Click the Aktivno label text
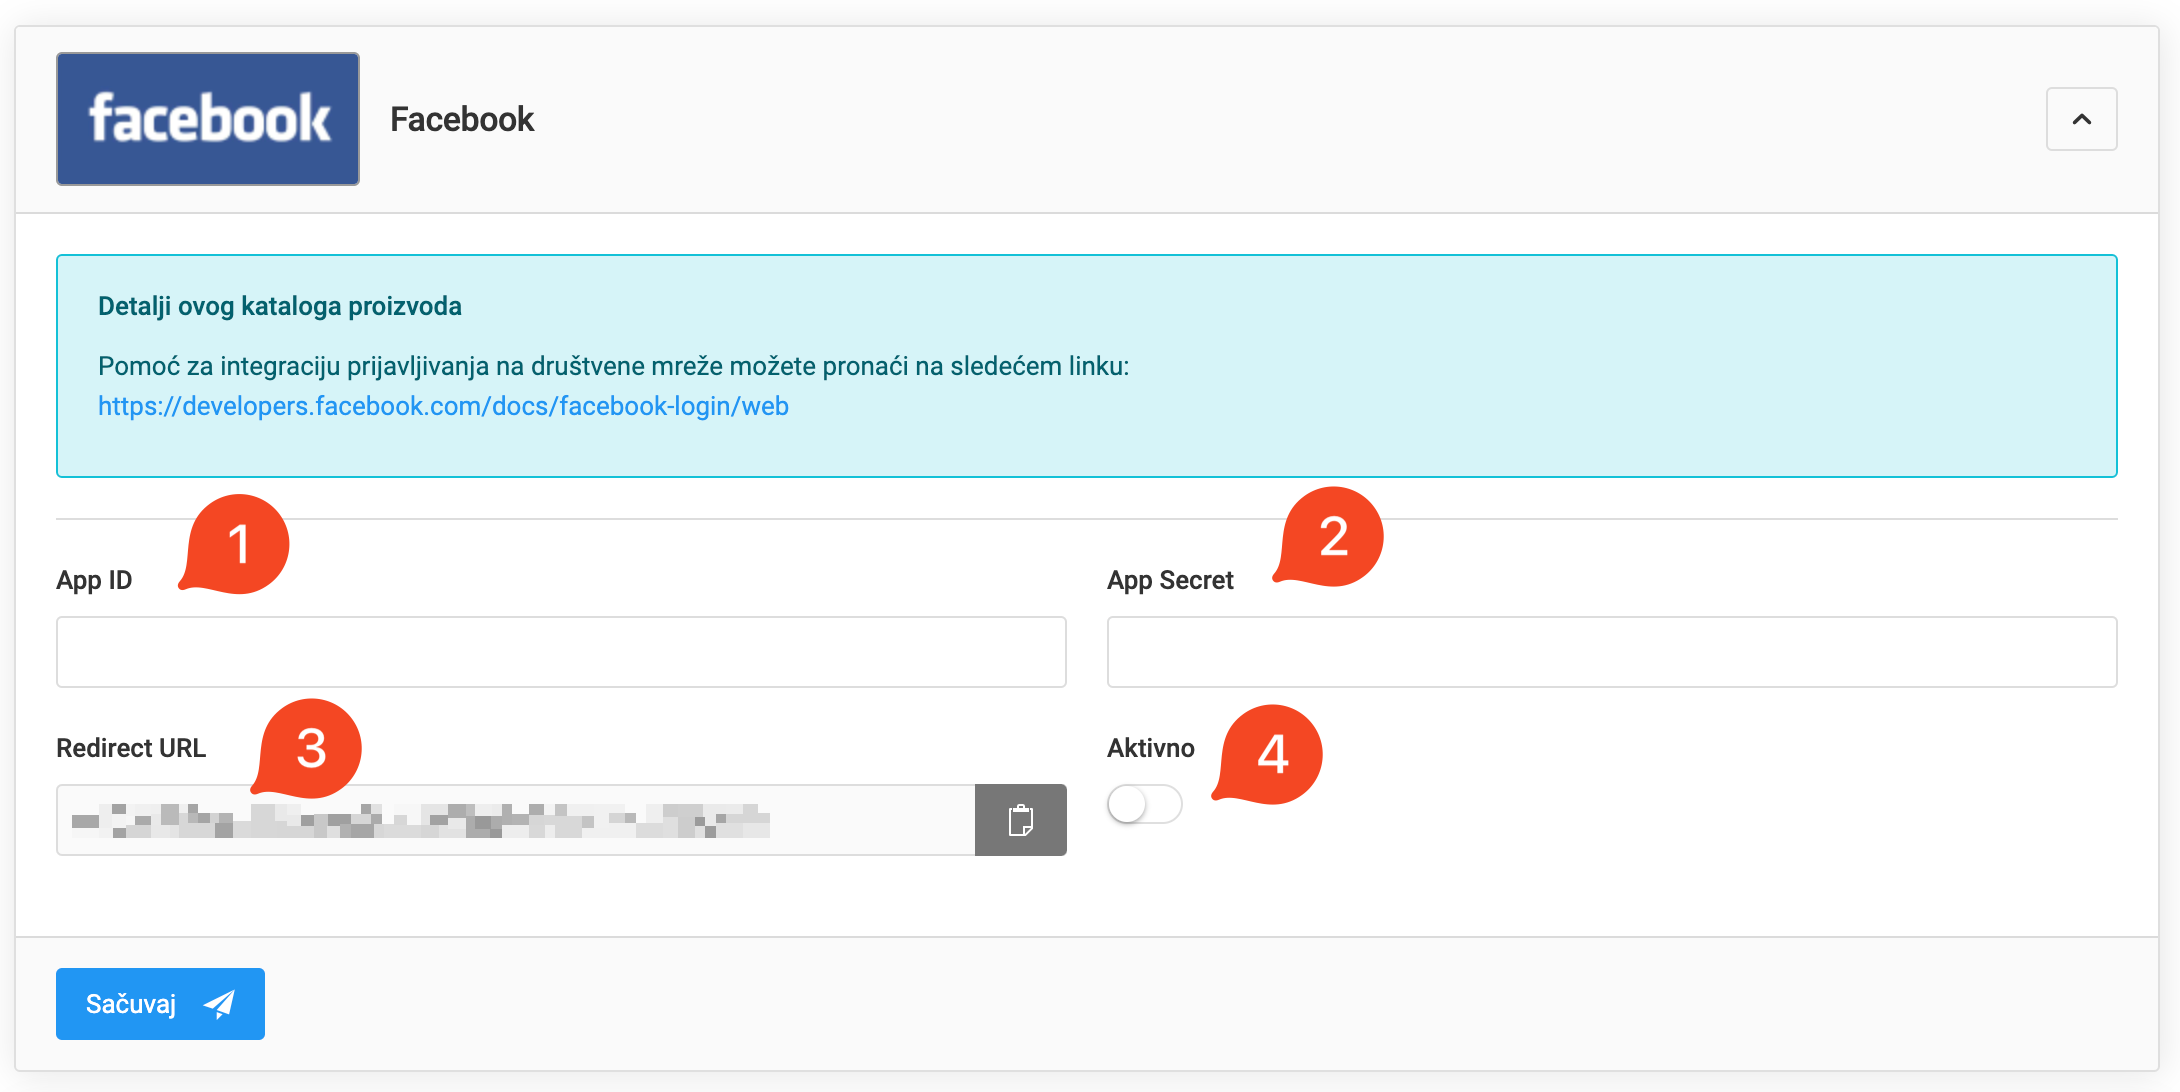 [x=1150, y=748]
